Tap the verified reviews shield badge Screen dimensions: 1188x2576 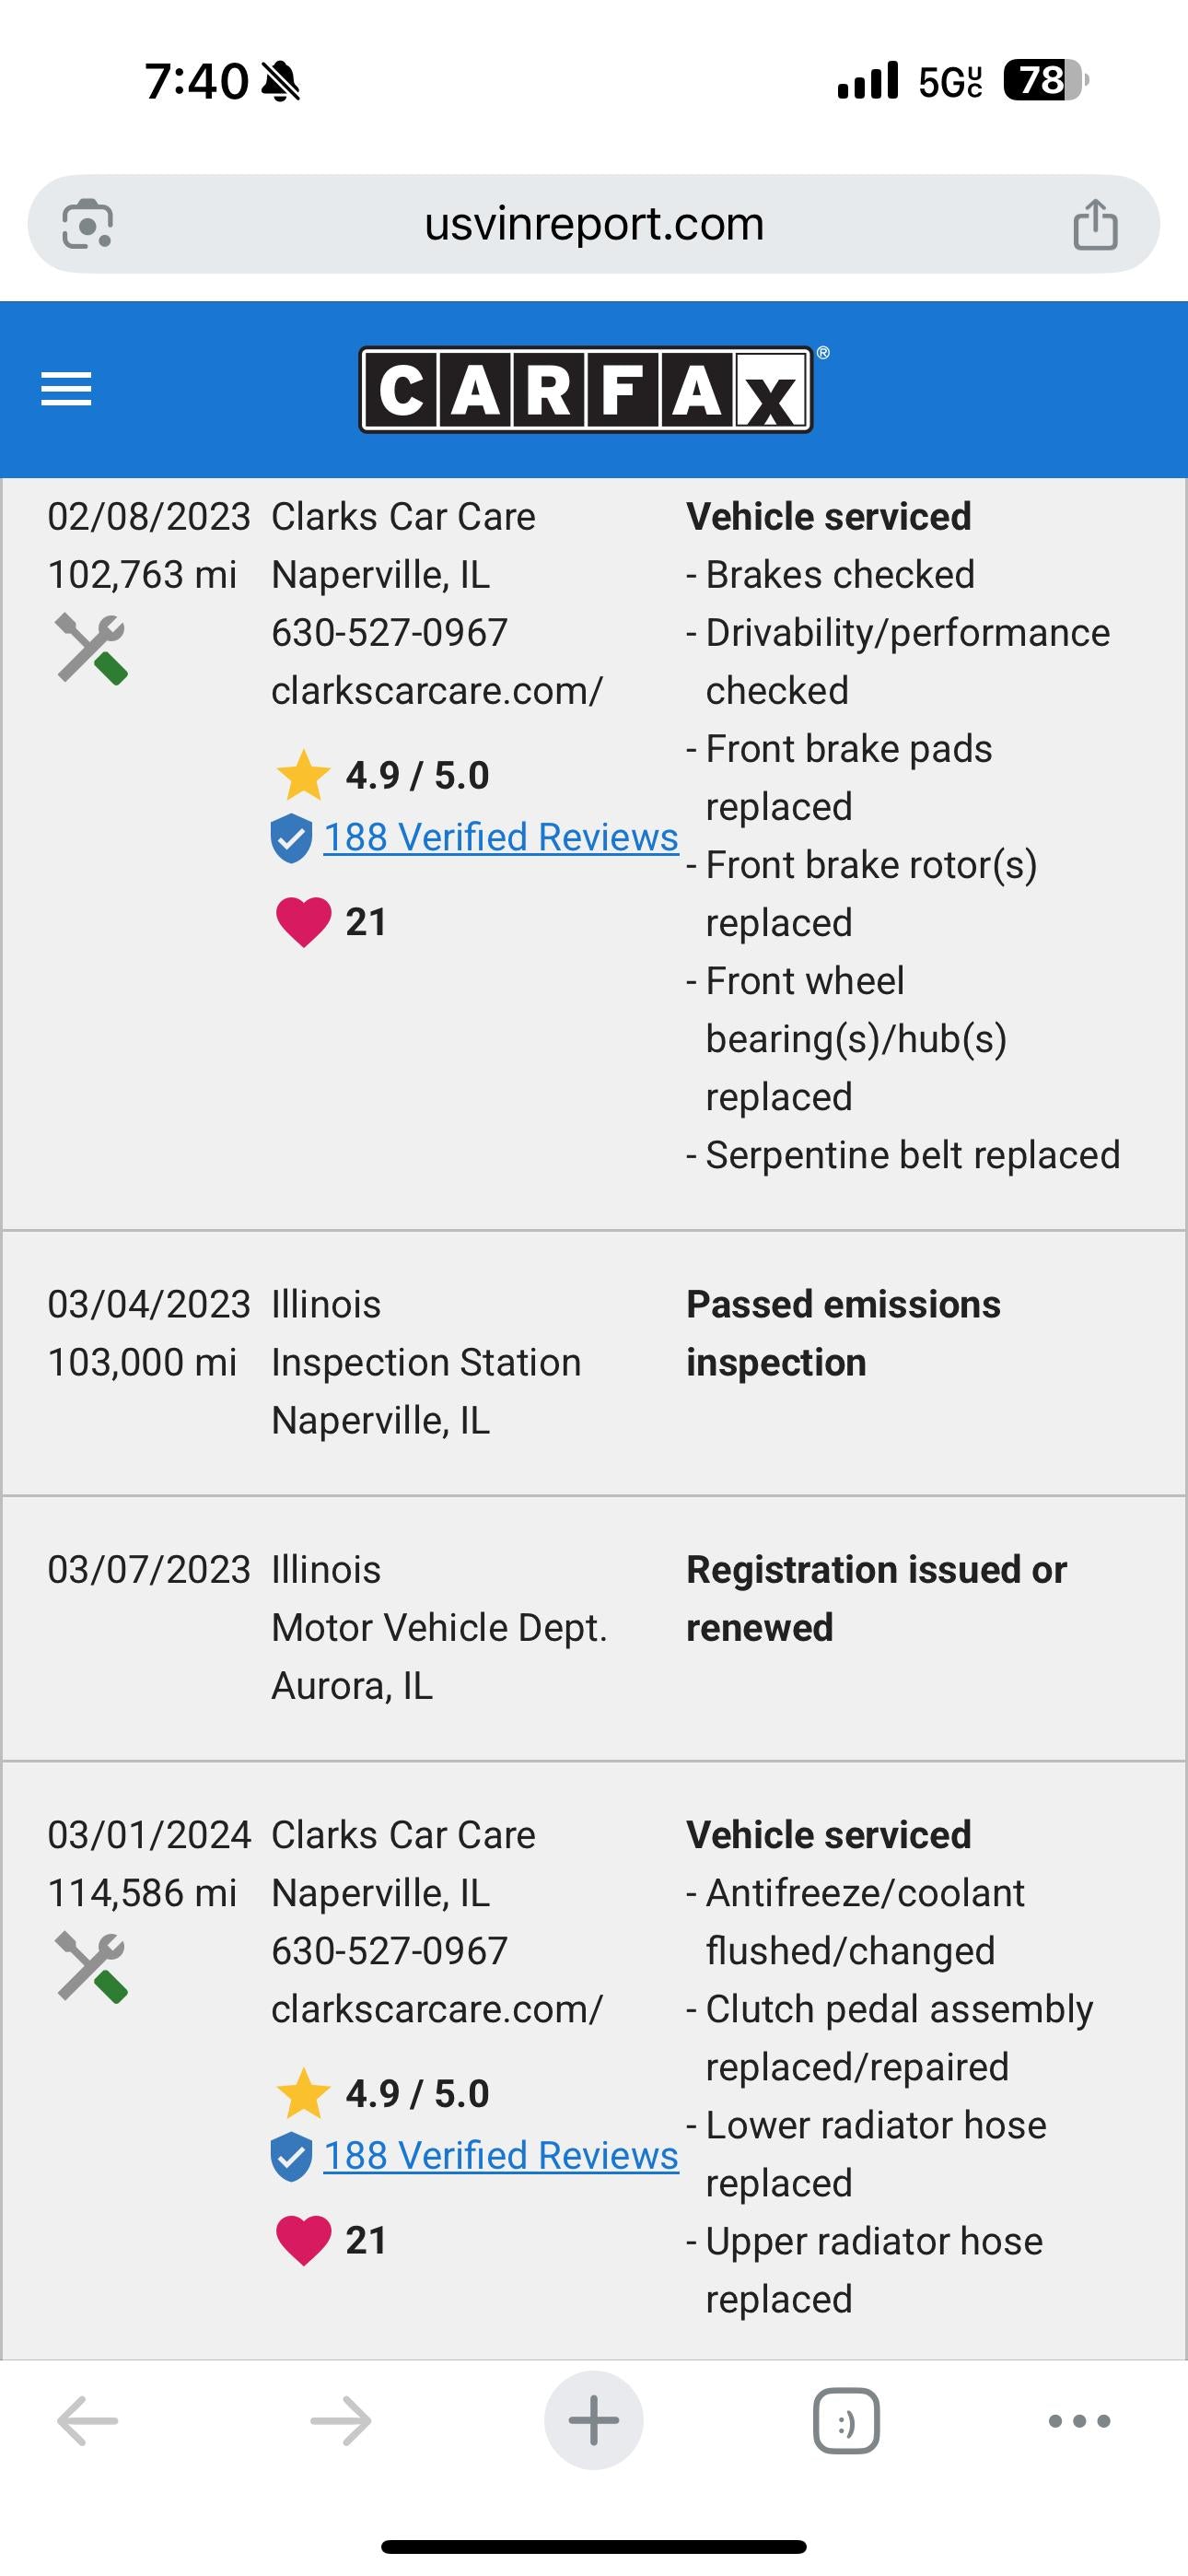click(290, 837)
